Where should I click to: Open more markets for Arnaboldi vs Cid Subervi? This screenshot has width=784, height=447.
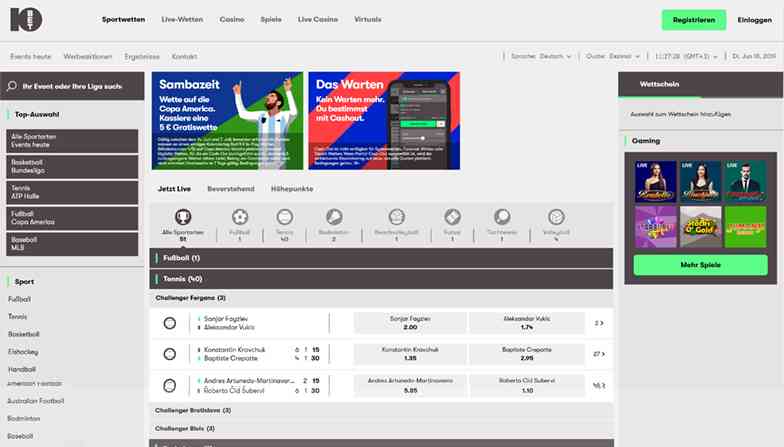(599, 386)
